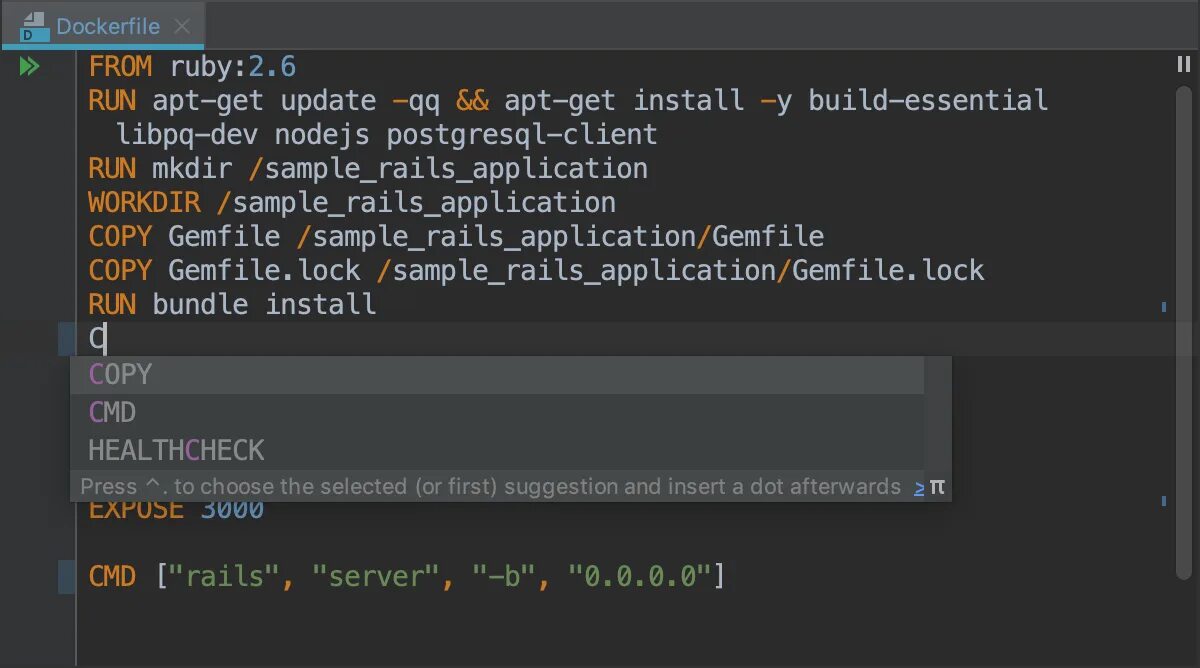Place cursor on the FROM ruby:2.6 line
The width and height of the screenshot is (1200, 668).
[192, 67]
